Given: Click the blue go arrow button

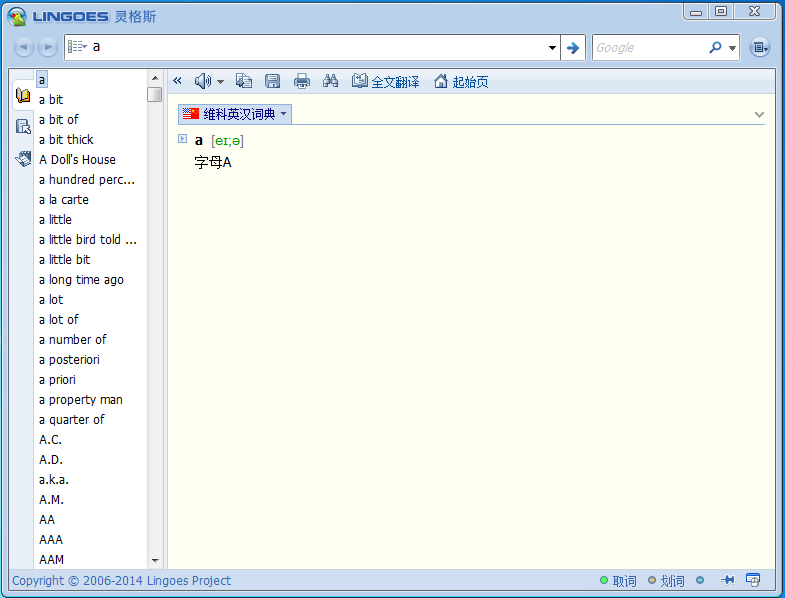Looking at the screenshot, I should point(573,47).
